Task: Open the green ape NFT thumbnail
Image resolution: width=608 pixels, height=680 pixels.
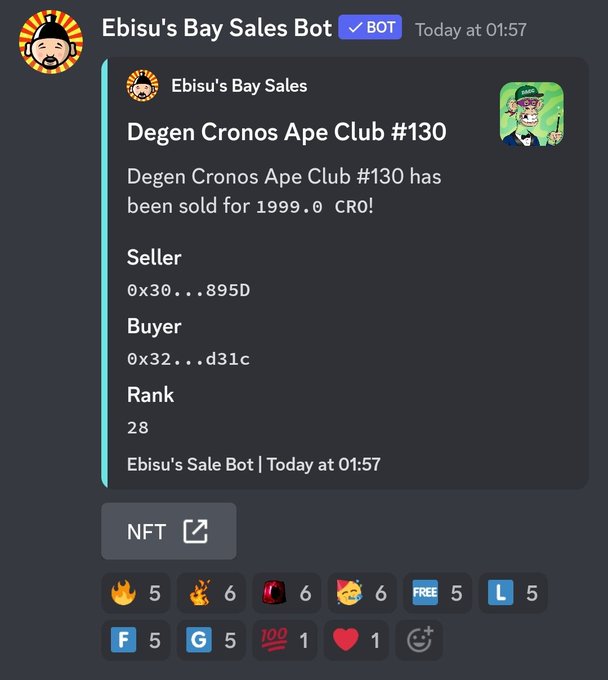Action: (x=532, y=114)
